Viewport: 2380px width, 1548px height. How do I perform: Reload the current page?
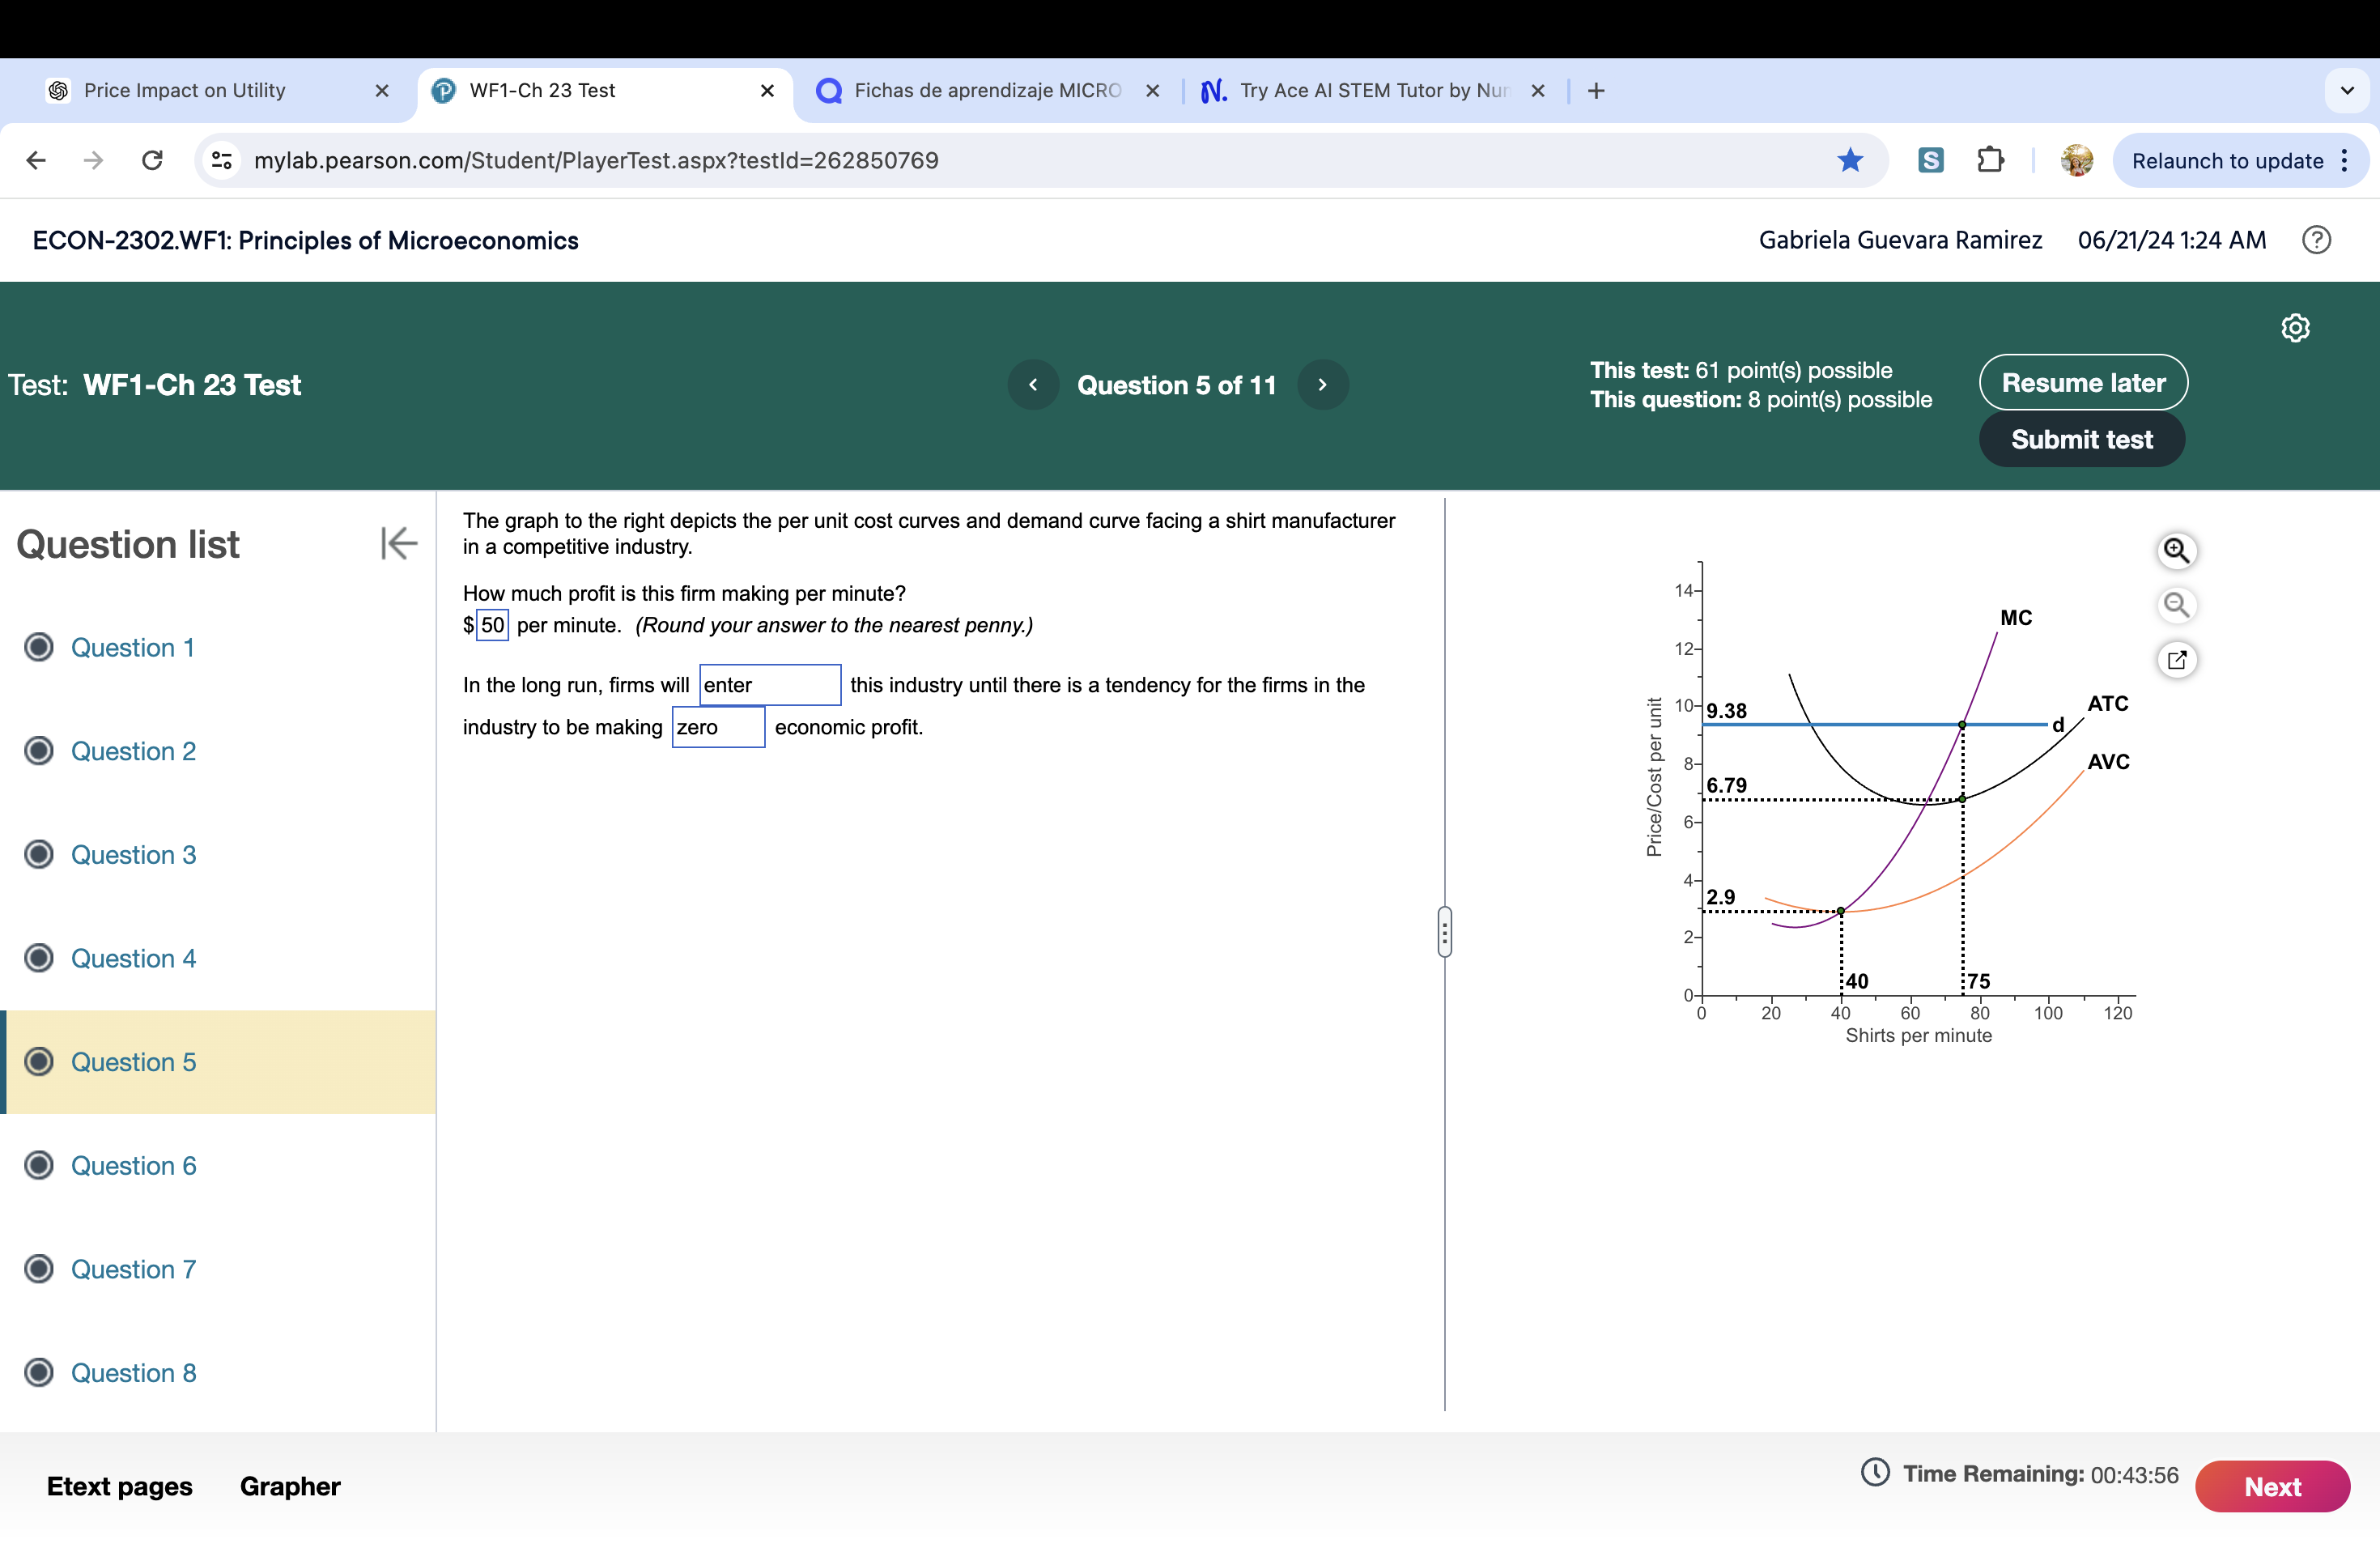click(x=152, y=160)
